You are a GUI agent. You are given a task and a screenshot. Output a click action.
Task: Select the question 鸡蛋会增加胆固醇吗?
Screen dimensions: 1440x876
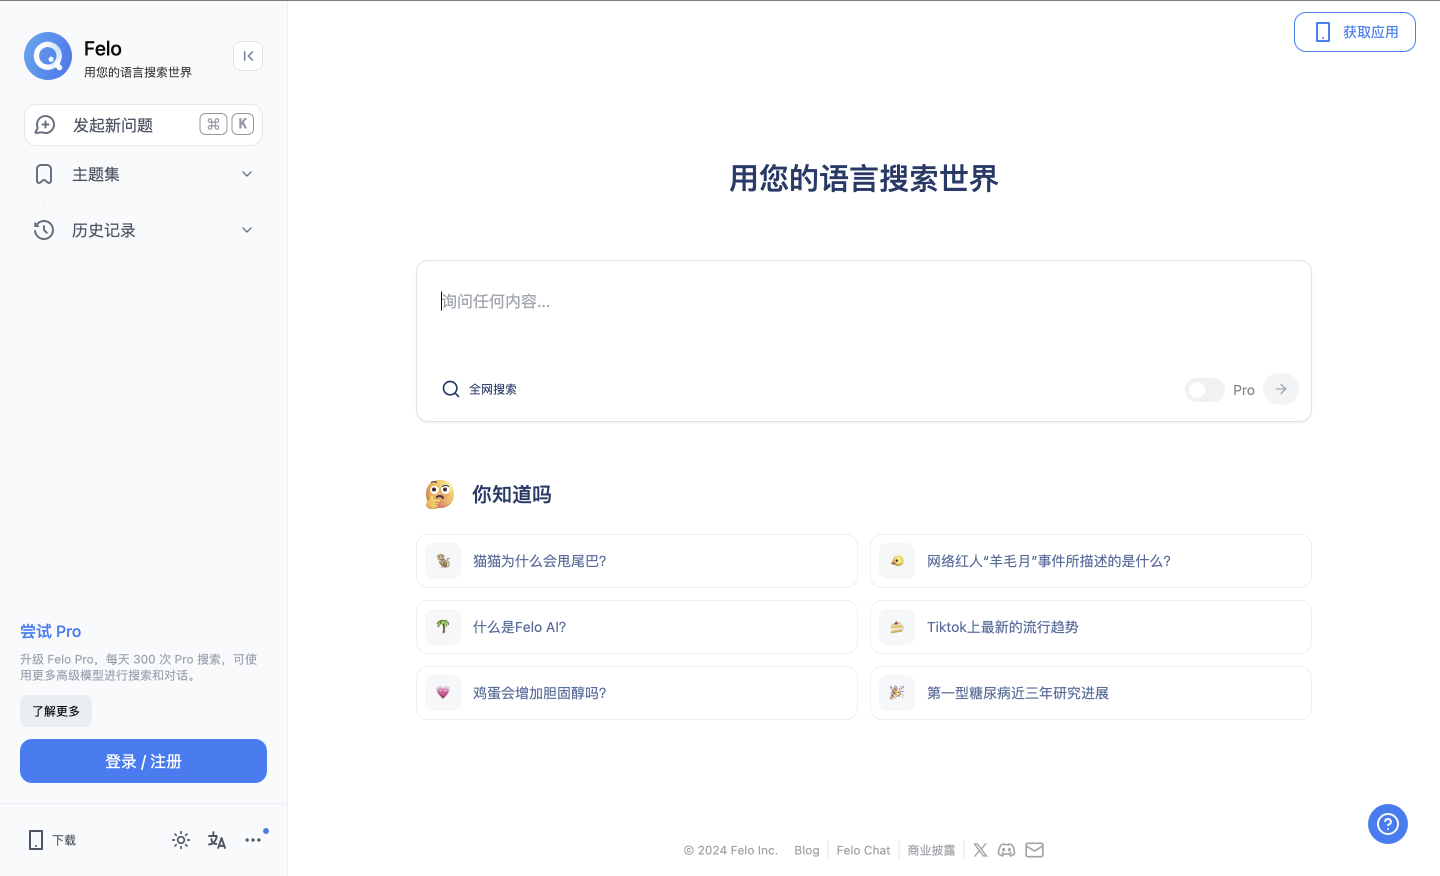(x=637, y=693)
